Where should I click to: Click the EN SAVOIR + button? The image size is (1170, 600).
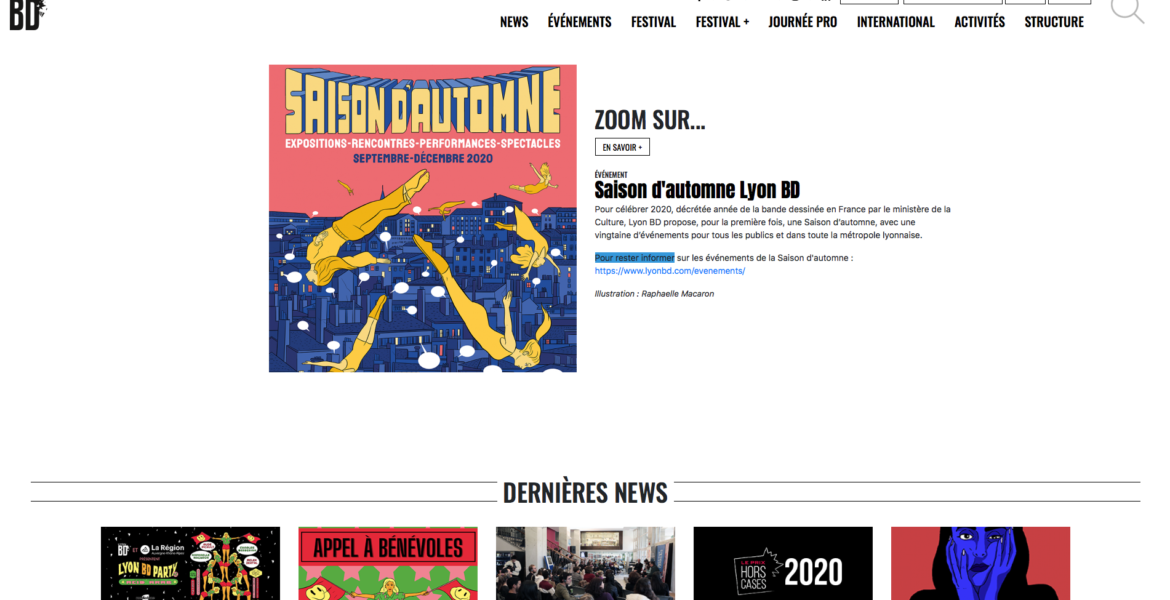pyautogui.click(x=622, y=147)
